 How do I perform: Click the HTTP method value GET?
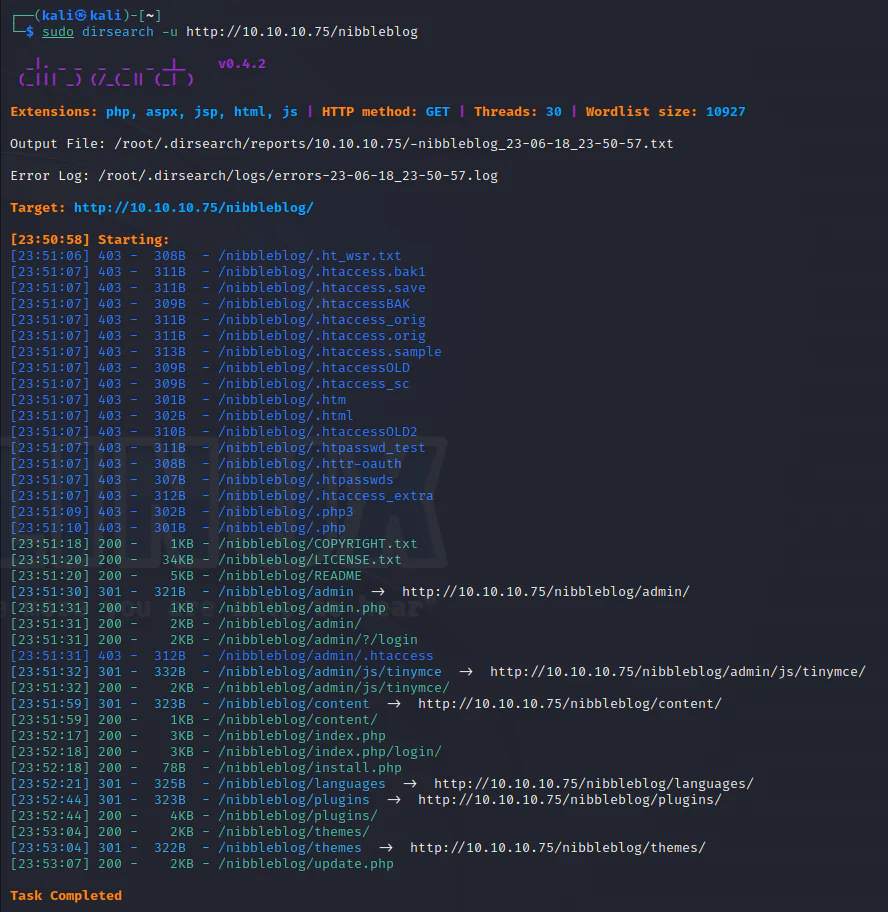click(x=437, y=112)
